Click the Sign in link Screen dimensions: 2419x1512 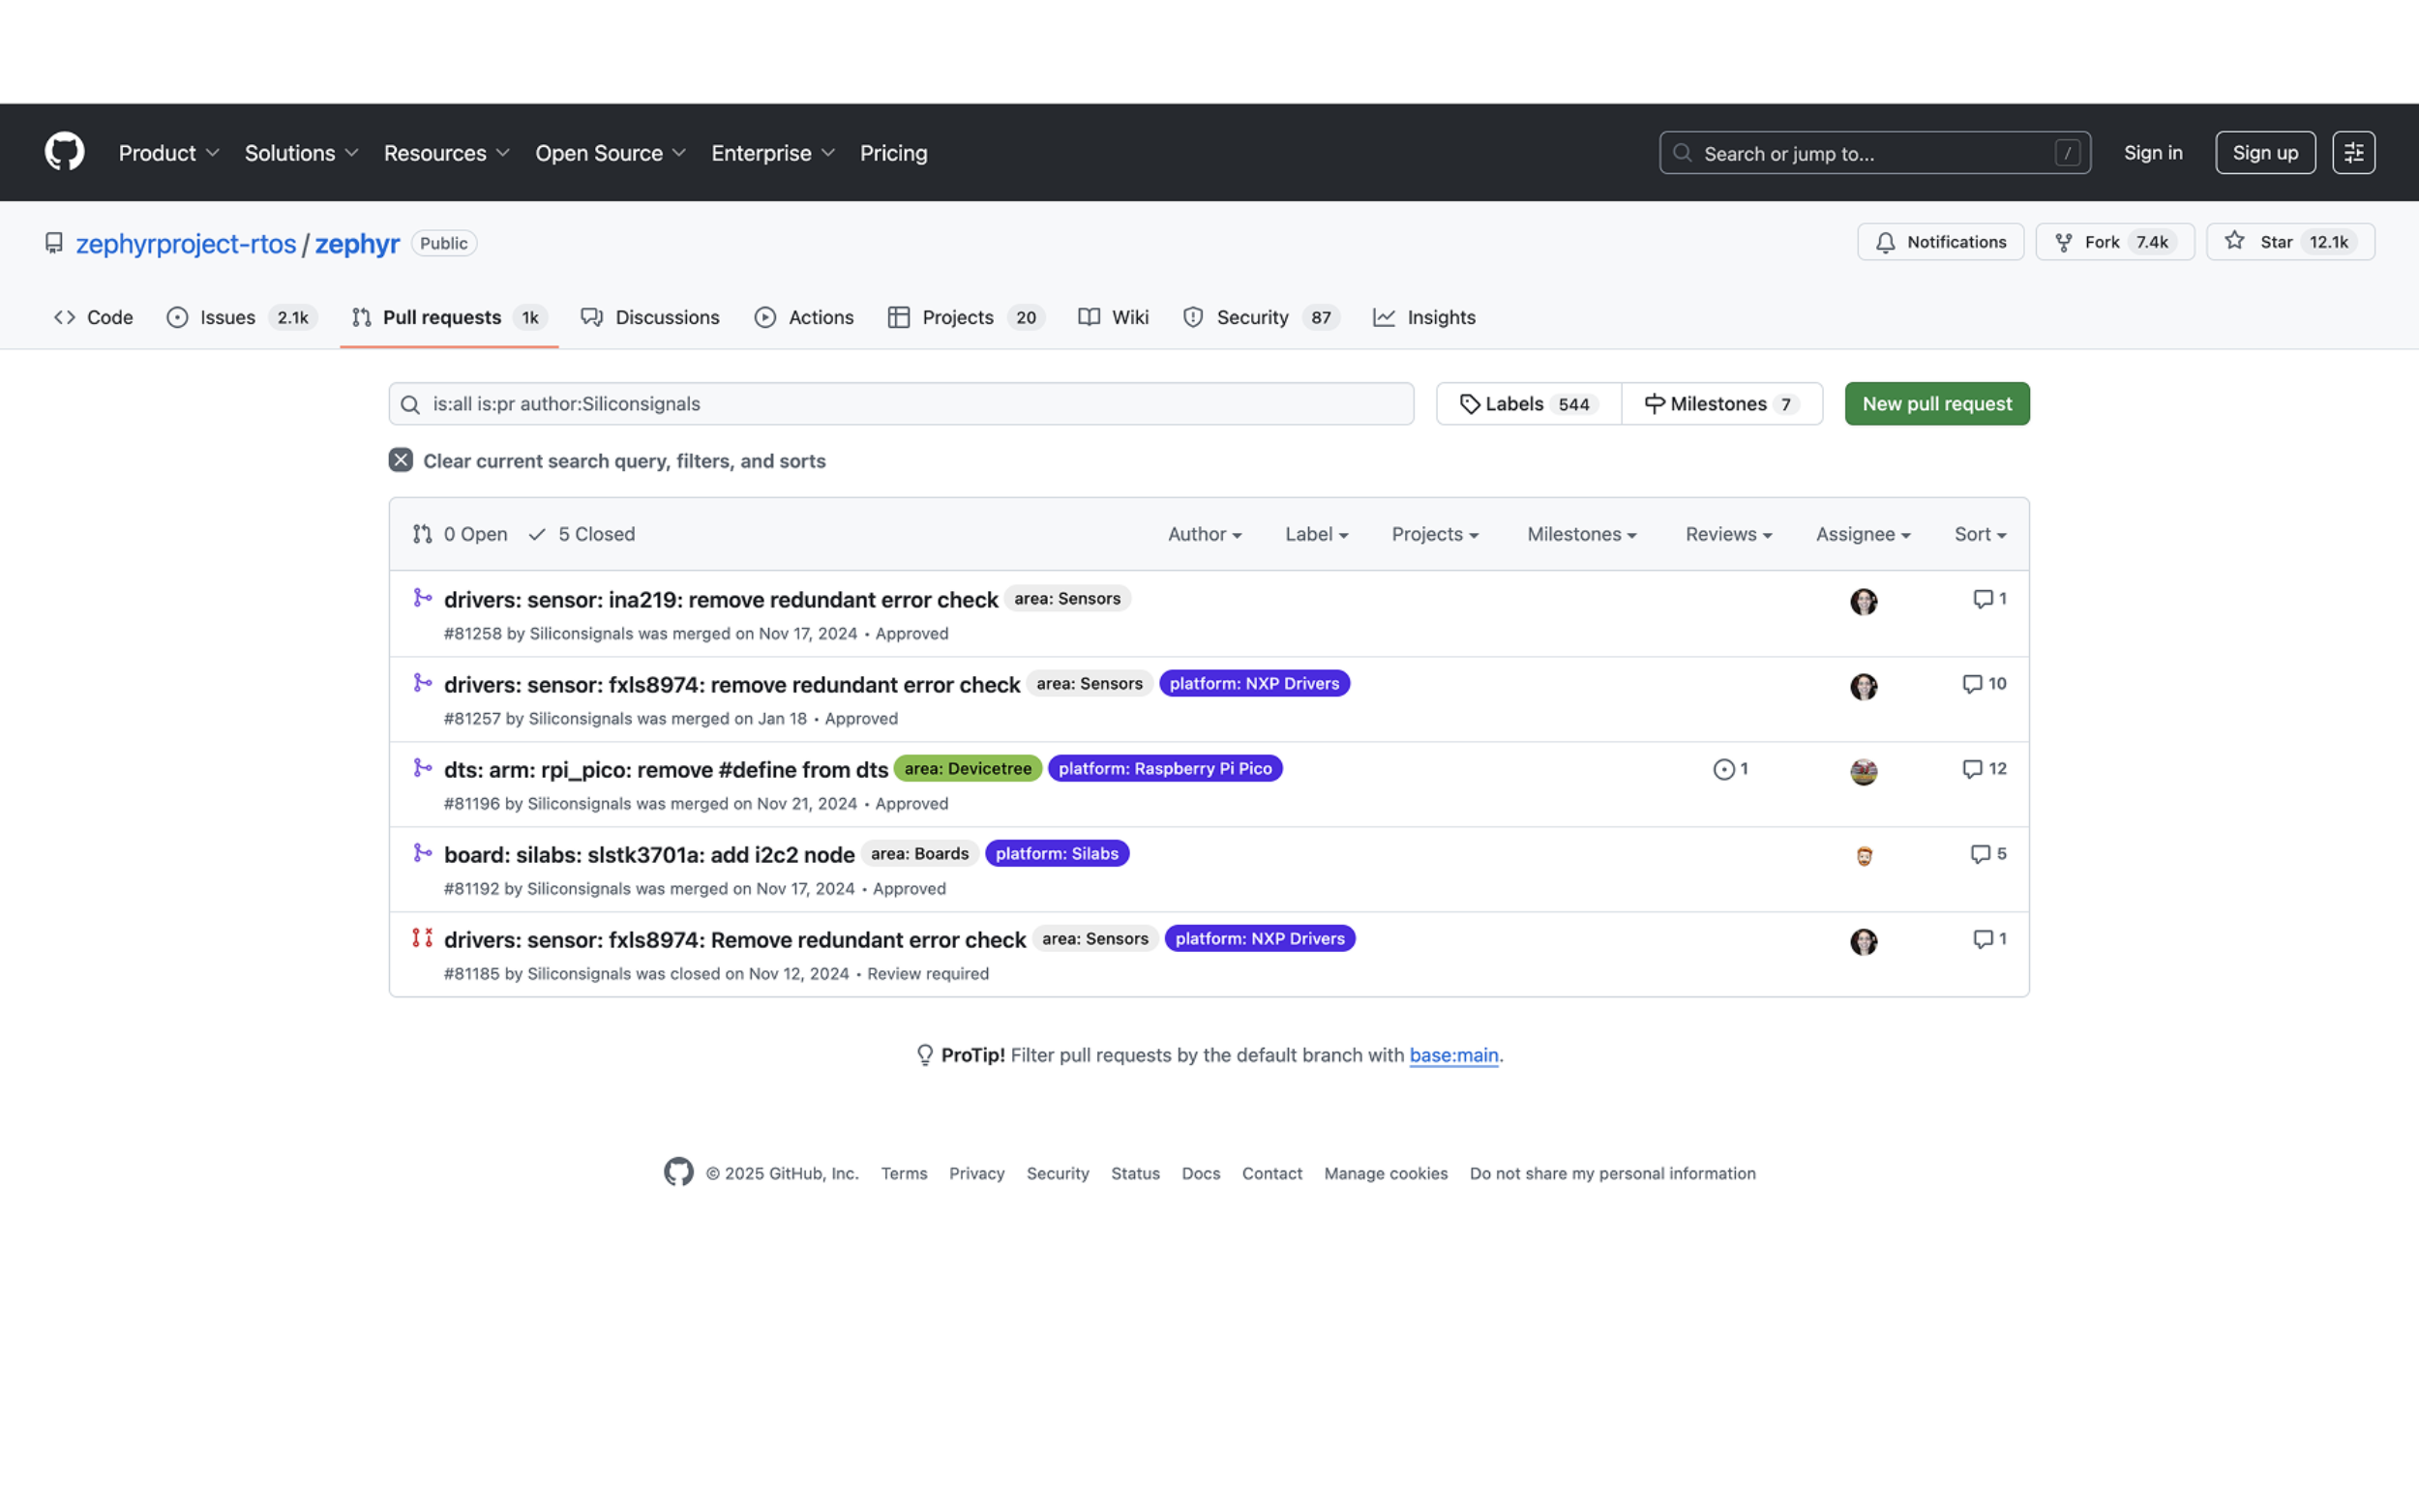[x=2152, y=153]
